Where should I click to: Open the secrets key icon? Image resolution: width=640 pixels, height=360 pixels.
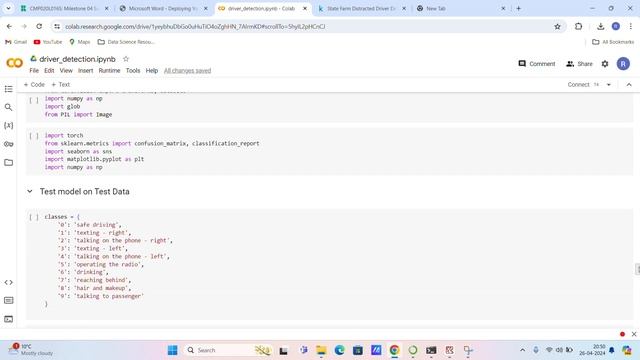[9, 144]
